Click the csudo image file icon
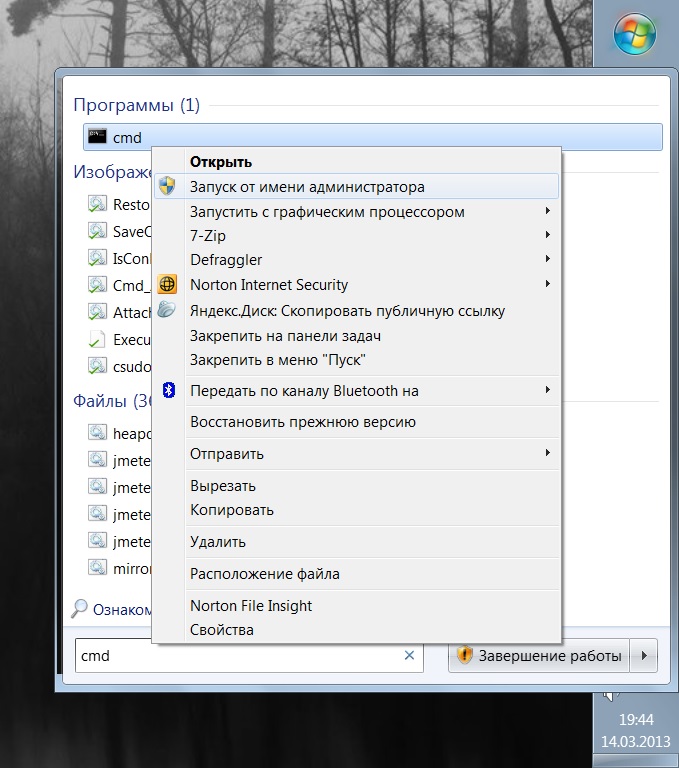This screenshot has width=679, height=768. [x=97, y=365]
